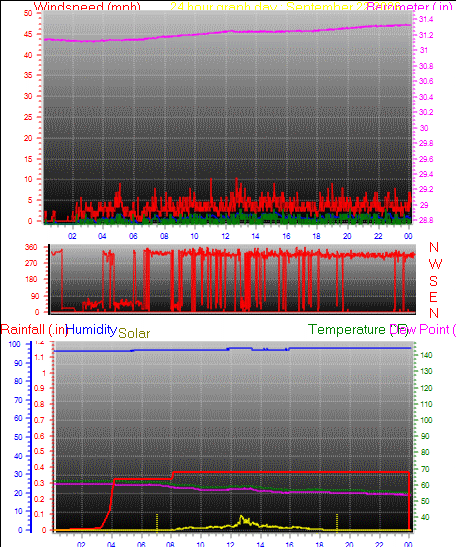Select 0.3 on the rainfall axis
The height and width of the screenshot is (547, 456).
(39, 483)
